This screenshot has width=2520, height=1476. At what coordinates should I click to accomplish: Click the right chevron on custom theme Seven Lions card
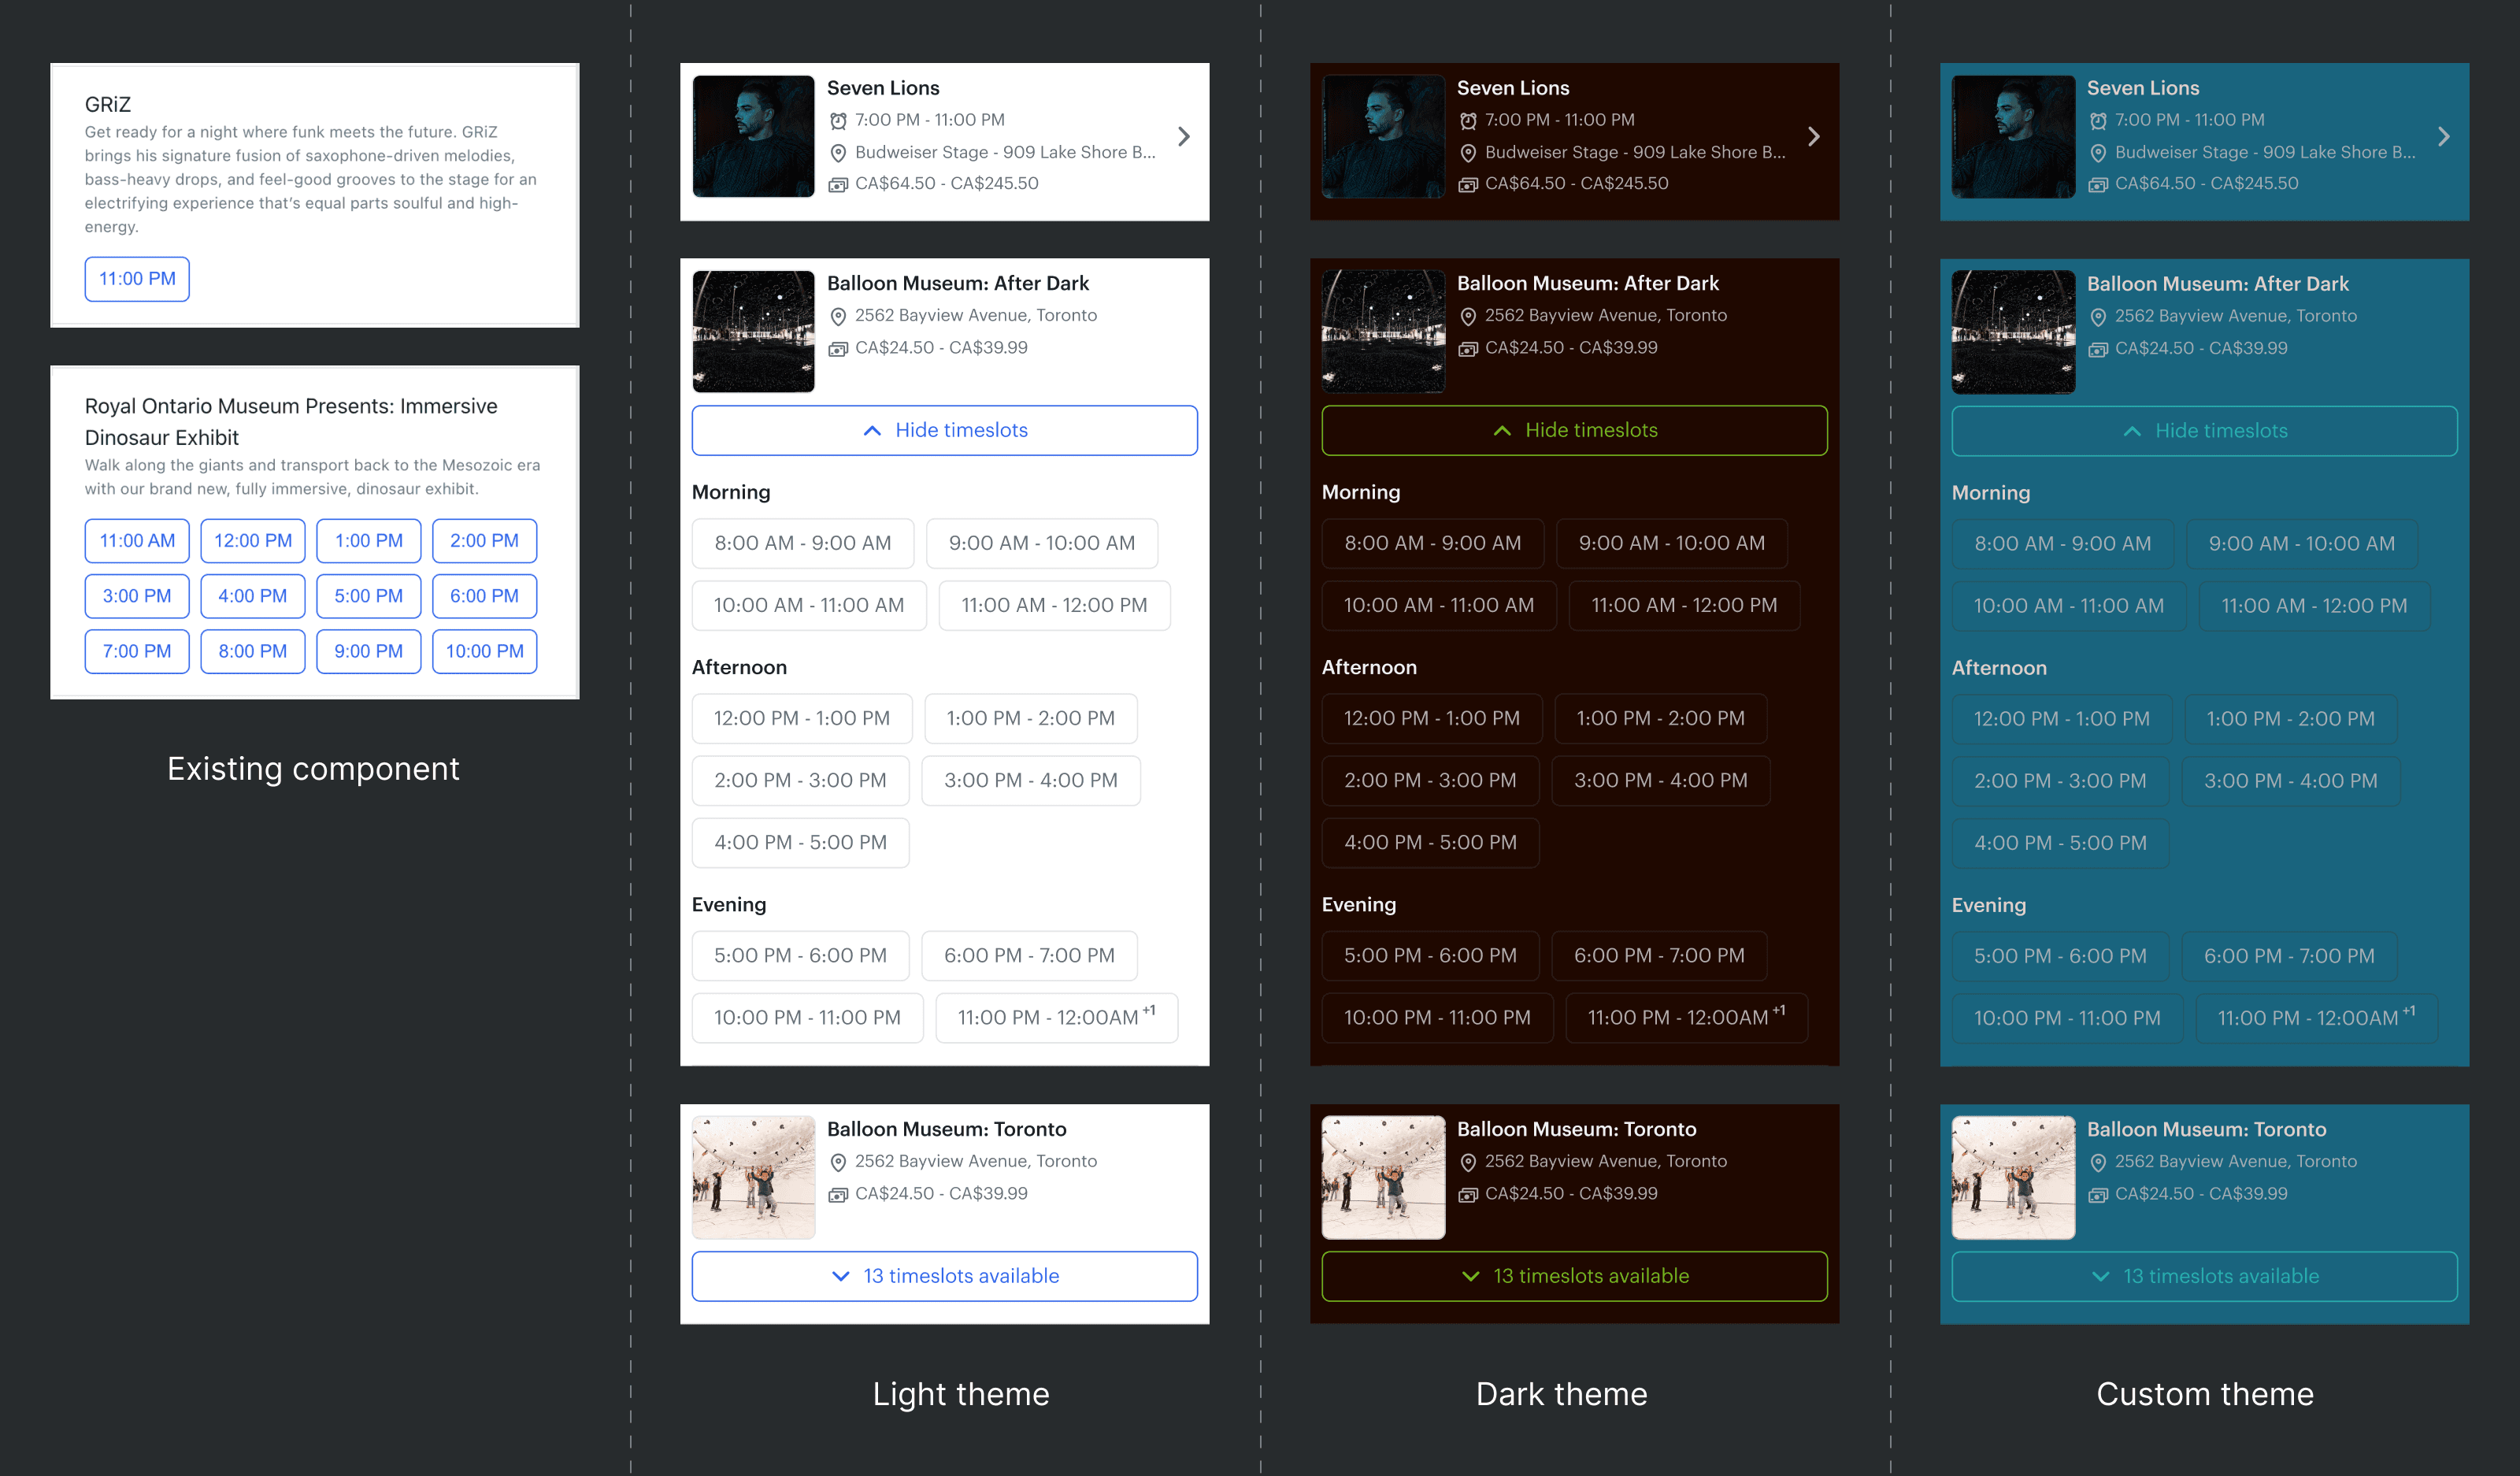(x=2443, y=137)
